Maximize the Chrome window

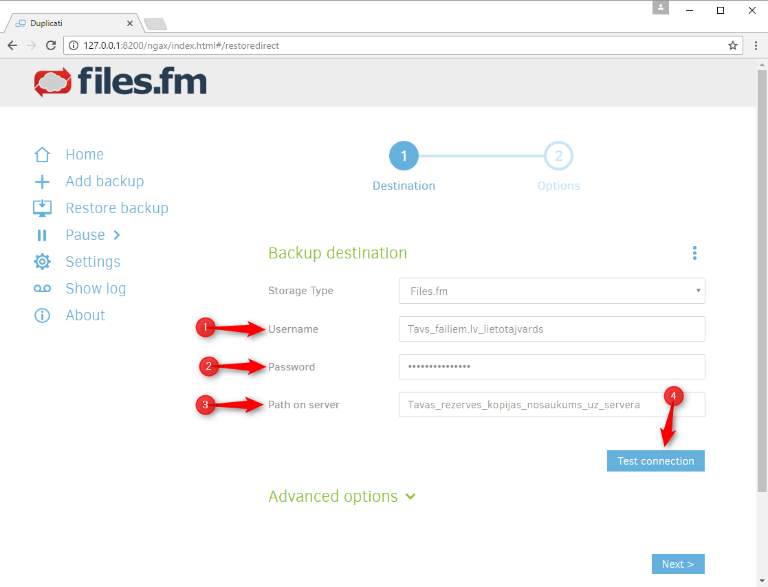coord(720,10)
